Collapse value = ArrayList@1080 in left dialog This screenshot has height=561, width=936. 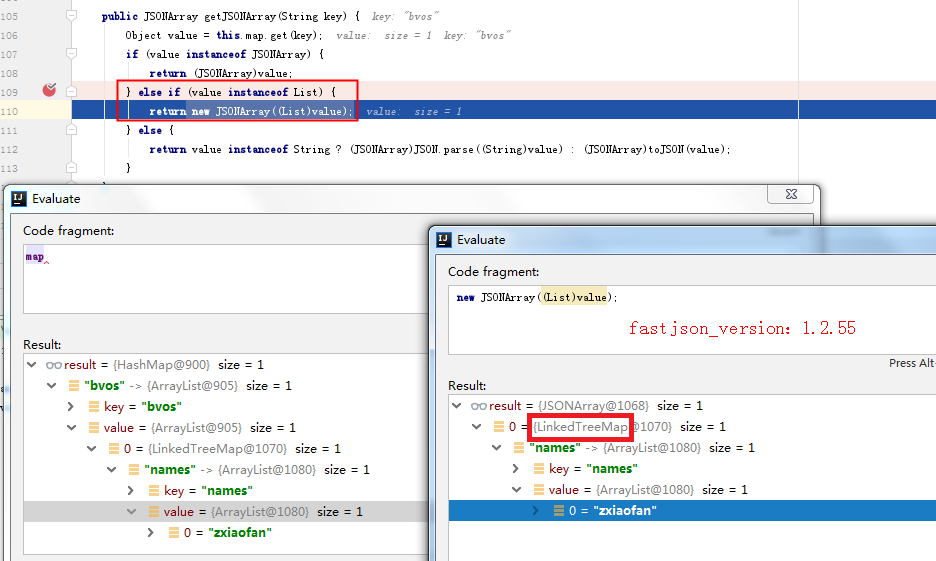click(132, 511)
